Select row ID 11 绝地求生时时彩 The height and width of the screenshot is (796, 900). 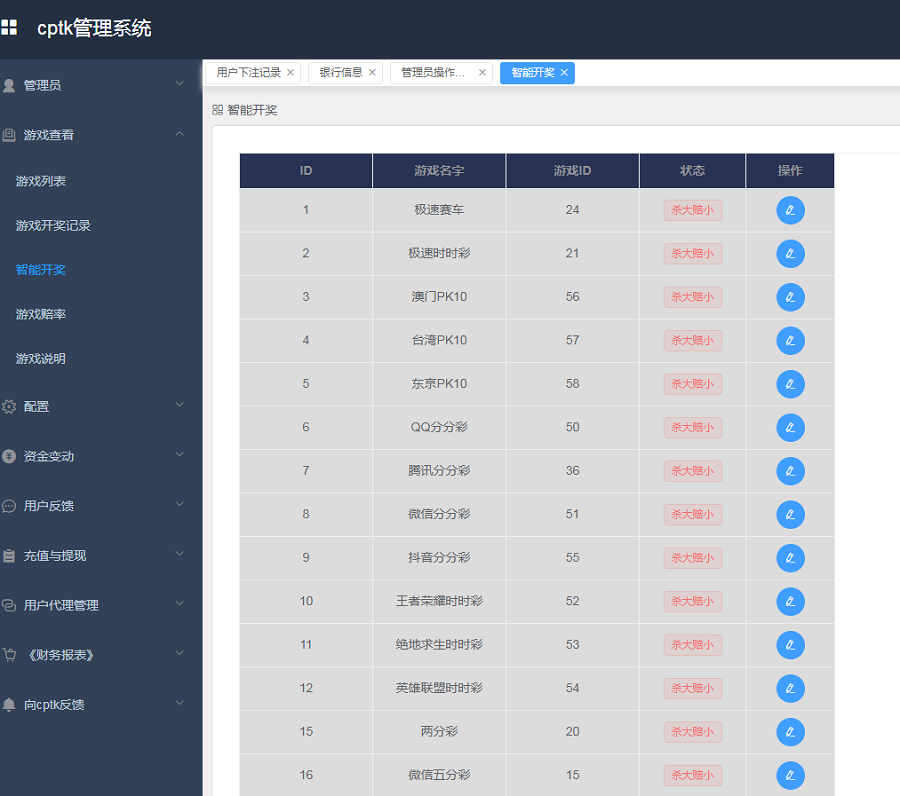tap(438, 645)
